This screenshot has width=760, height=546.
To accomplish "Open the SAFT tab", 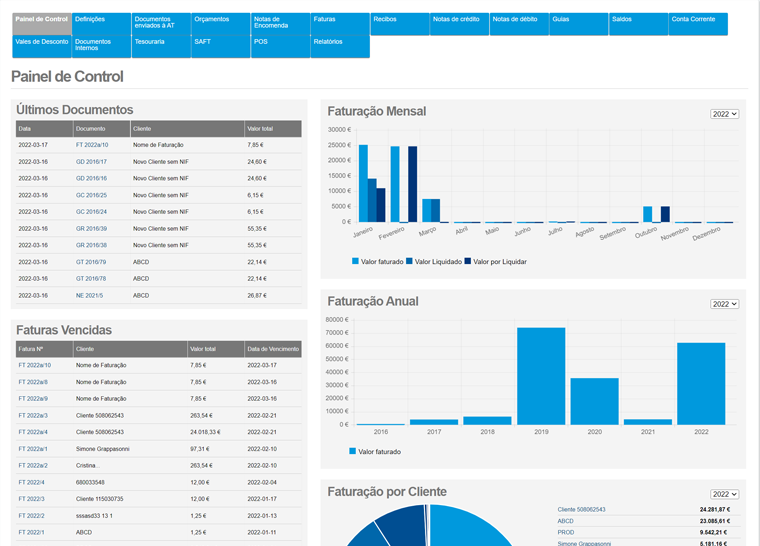I will pyautogui.click(x=221, y=47).
